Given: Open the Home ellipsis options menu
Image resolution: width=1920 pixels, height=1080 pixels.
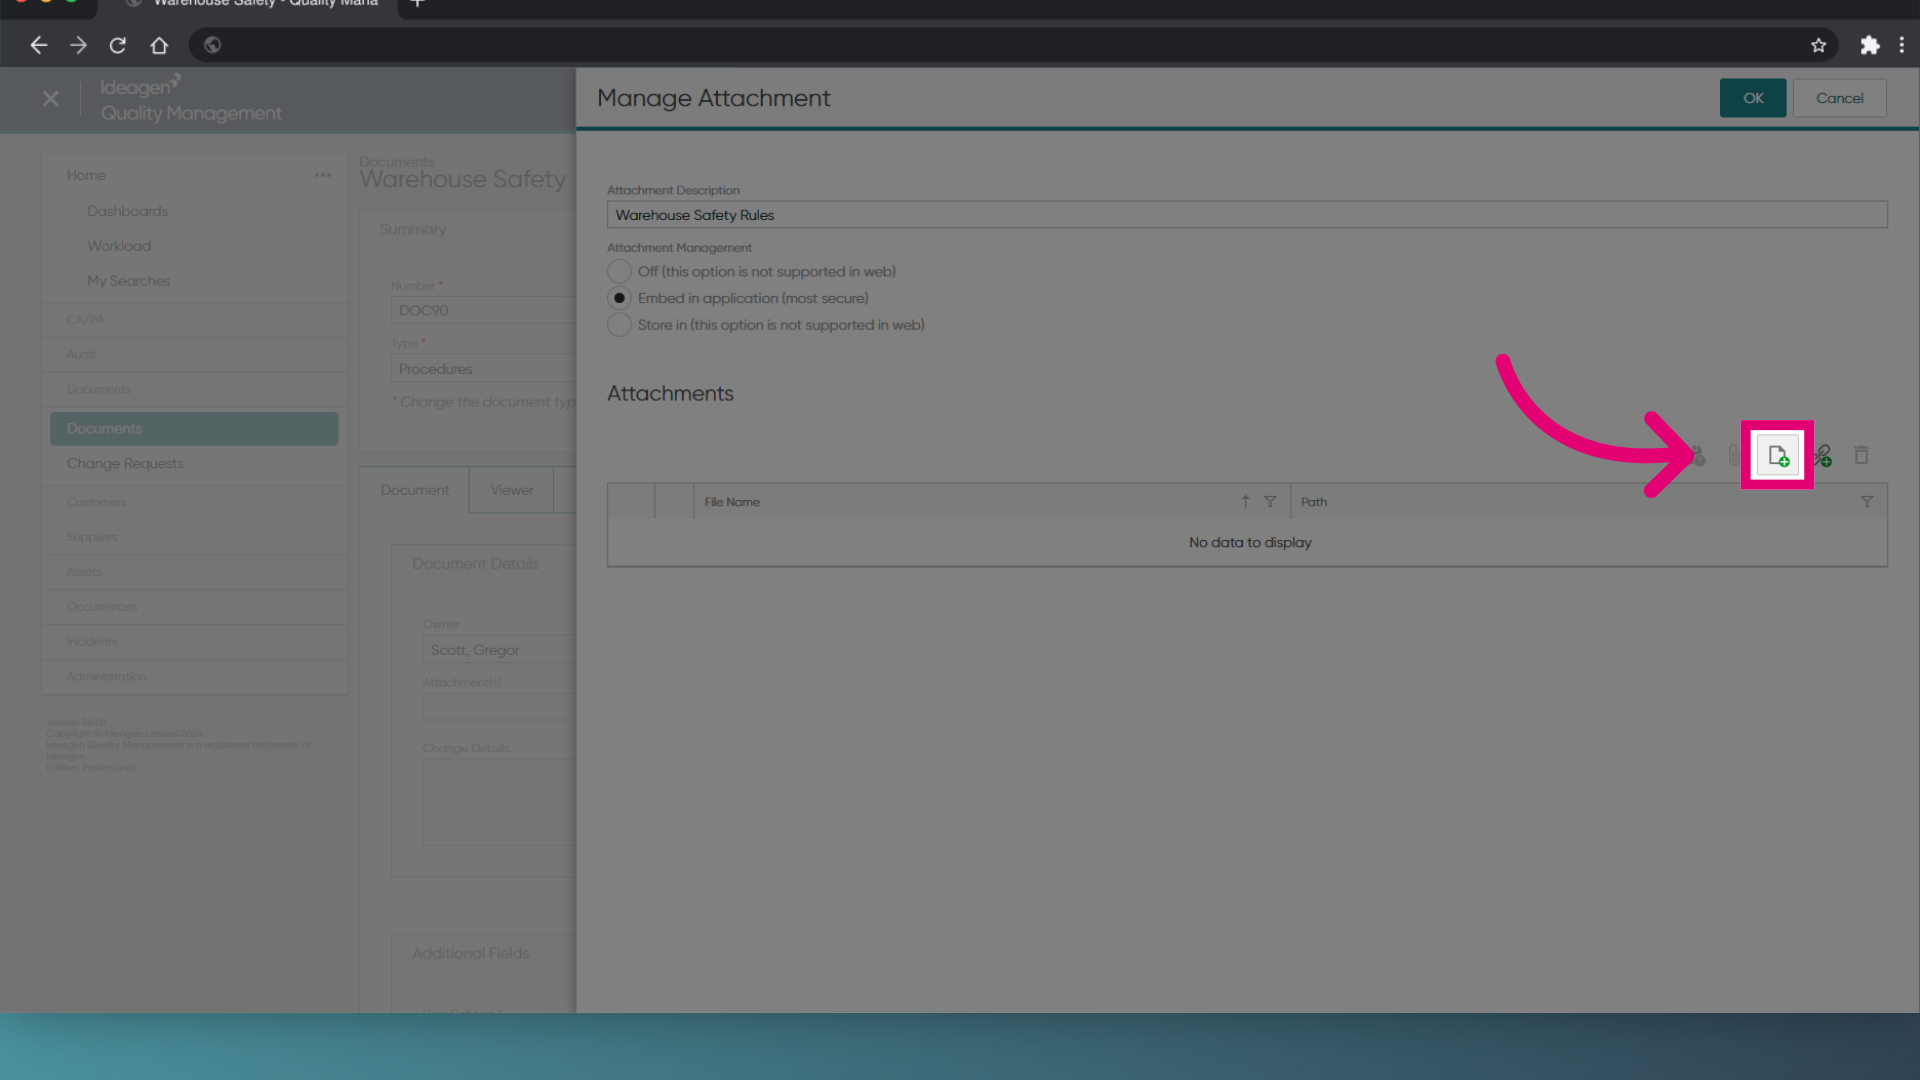Looking at the screenshot, I should 322,175.
